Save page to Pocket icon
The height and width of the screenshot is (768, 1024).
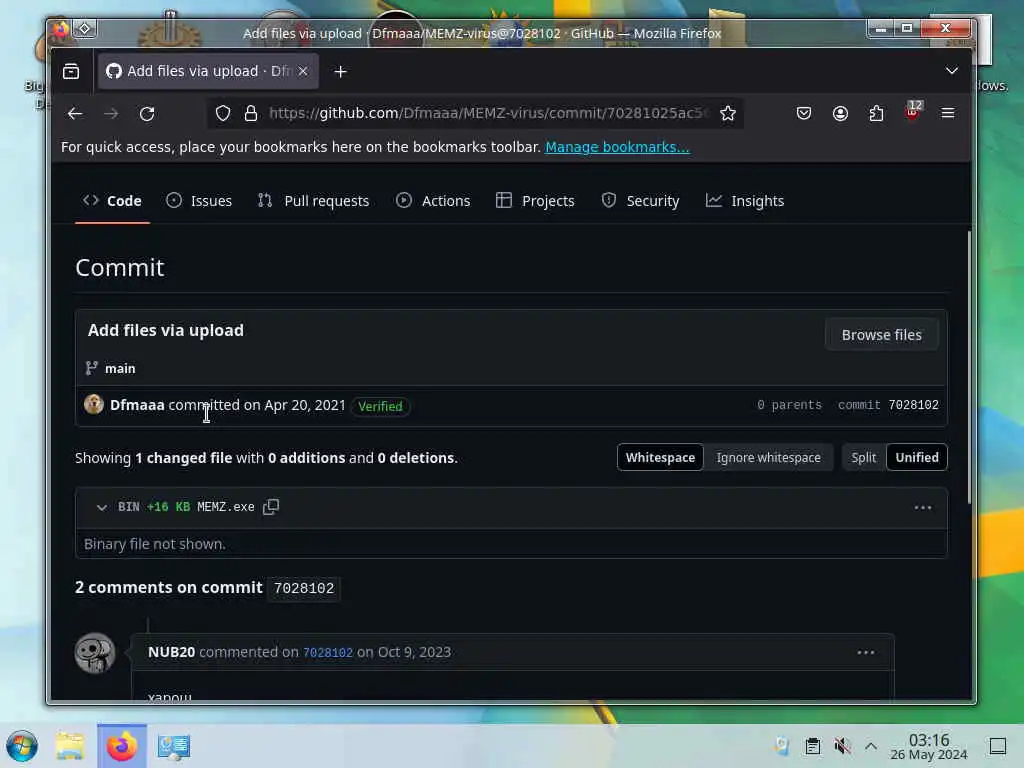tap(804, 114)
